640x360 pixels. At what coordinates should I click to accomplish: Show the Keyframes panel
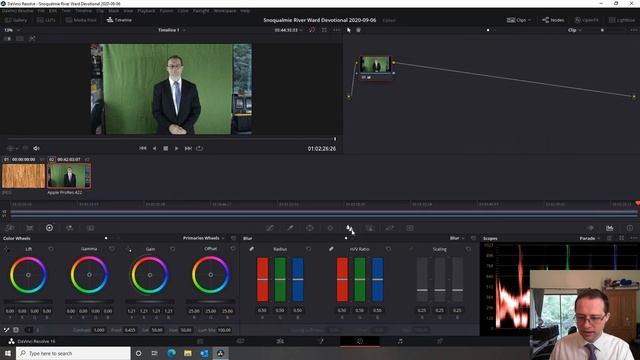pos(590,228)
